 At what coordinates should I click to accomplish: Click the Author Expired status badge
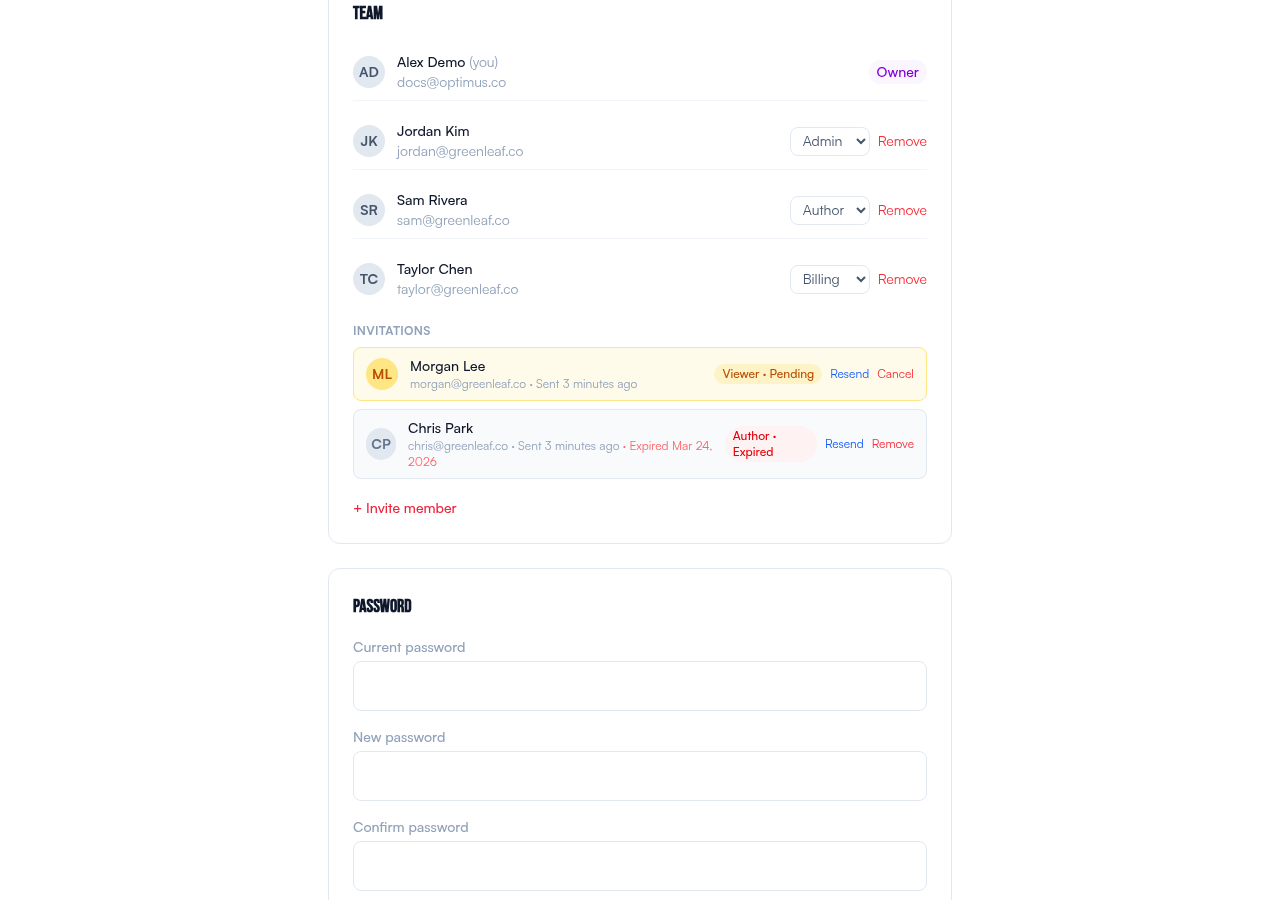pyautogui.click(x=769, y=443)
